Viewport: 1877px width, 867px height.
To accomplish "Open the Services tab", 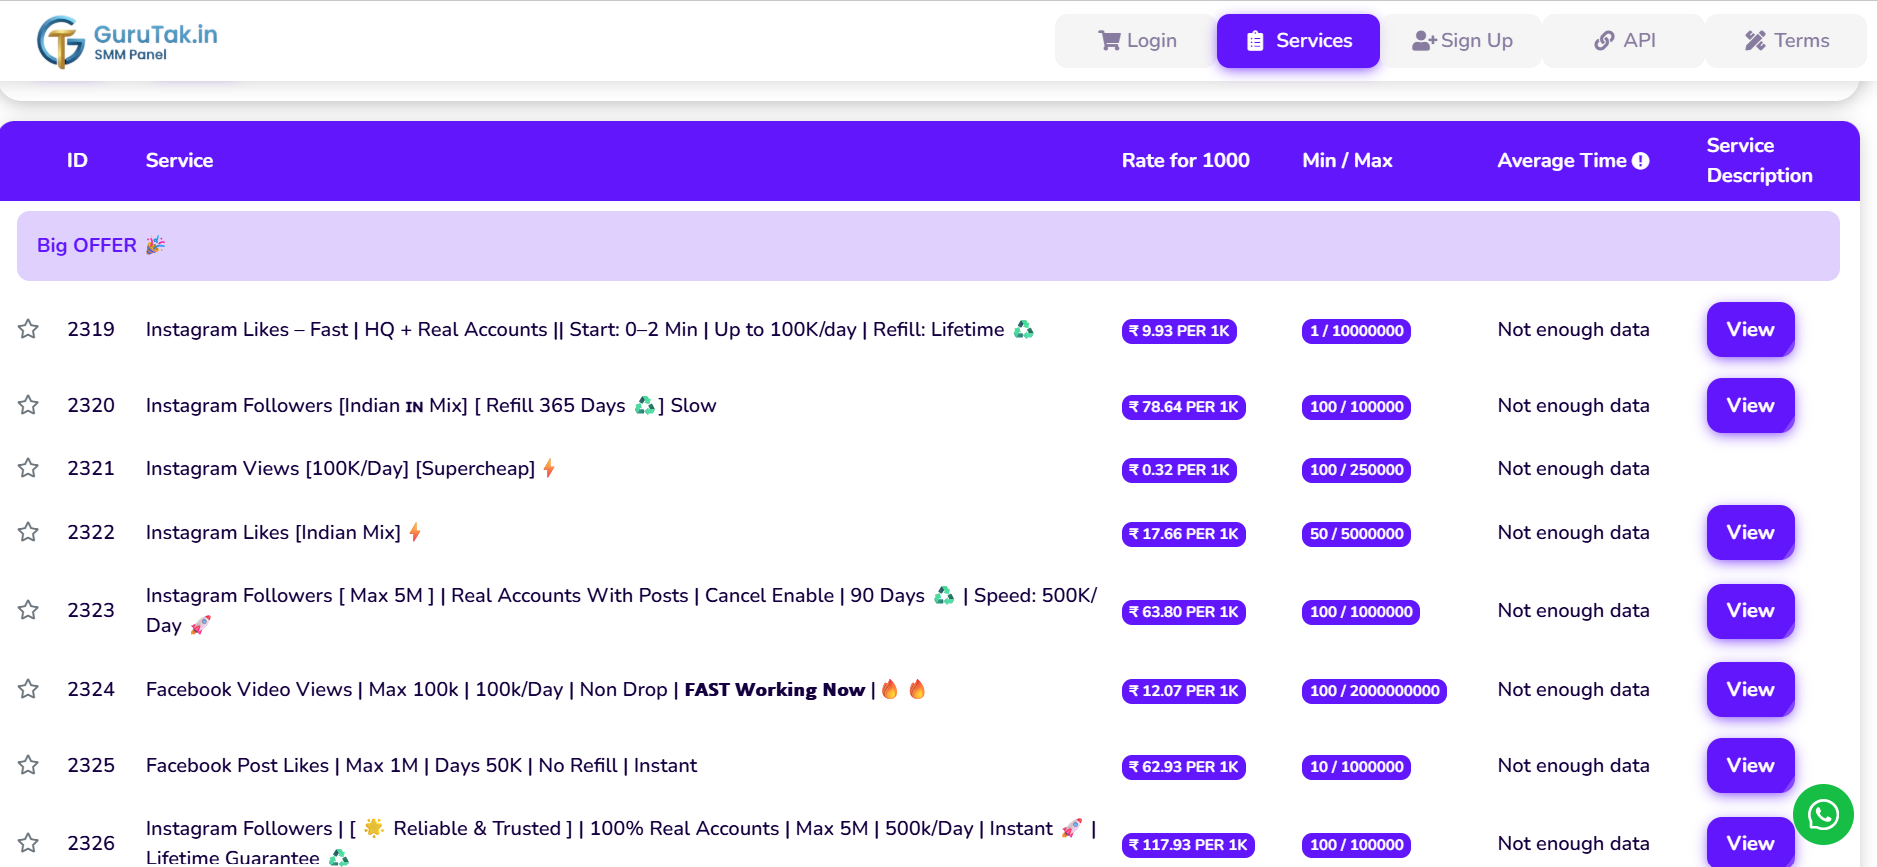I will (x=1298, y=41).
